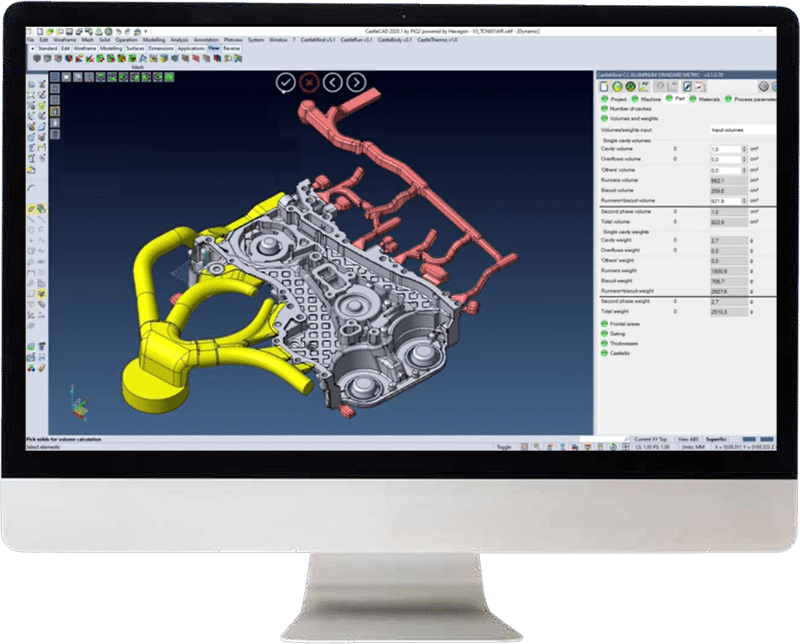This screenshot has height=644, width=800.
Task: Collapse the Volumes and weights section
Action: 604,118
